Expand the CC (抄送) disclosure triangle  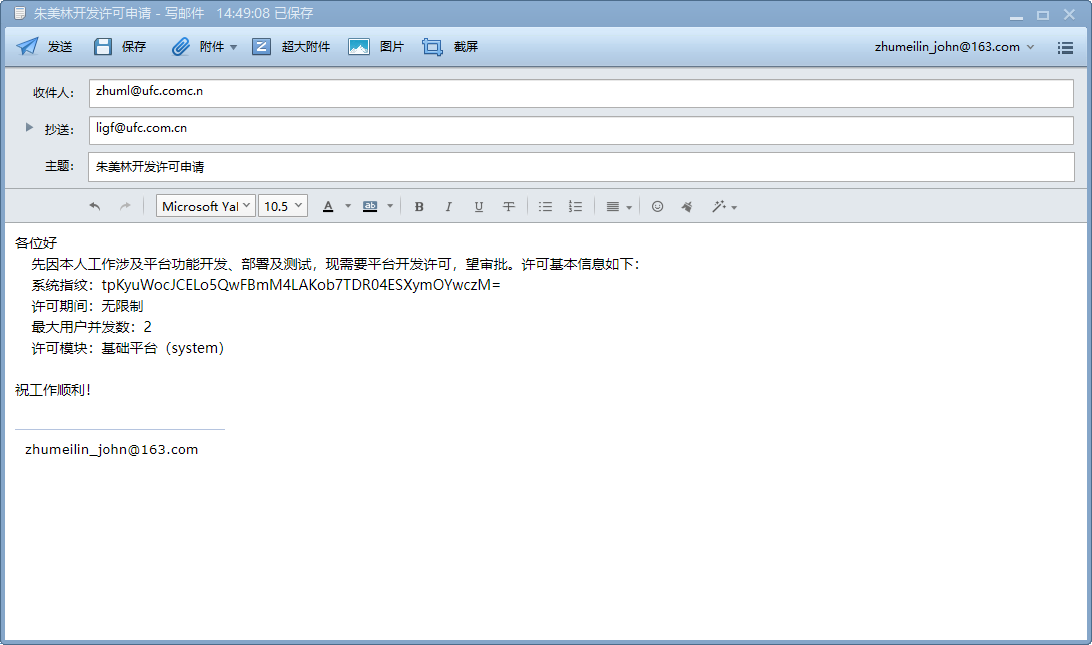coord(29,128)
